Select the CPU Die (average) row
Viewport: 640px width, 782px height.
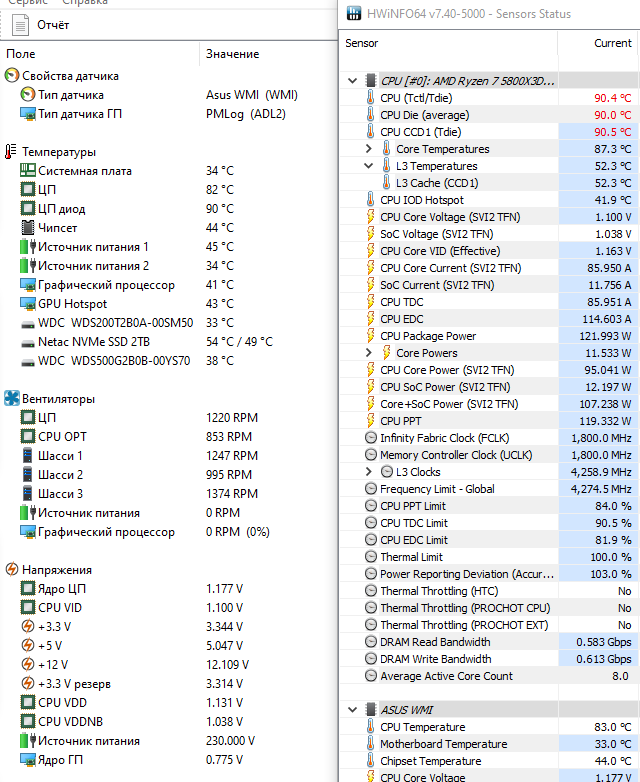[x=489, y=115]
